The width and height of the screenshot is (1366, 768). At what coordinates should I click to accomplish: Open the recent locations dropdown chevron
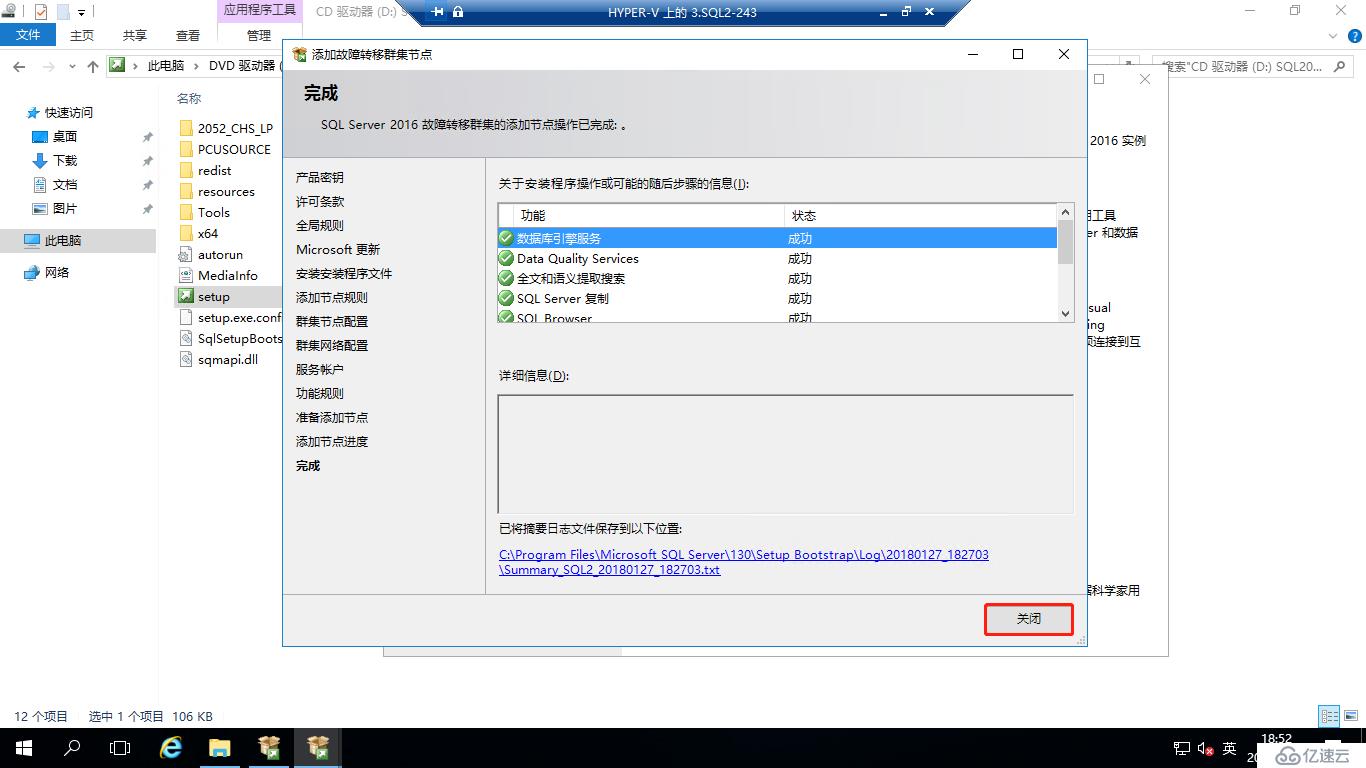tap(71, 67)
